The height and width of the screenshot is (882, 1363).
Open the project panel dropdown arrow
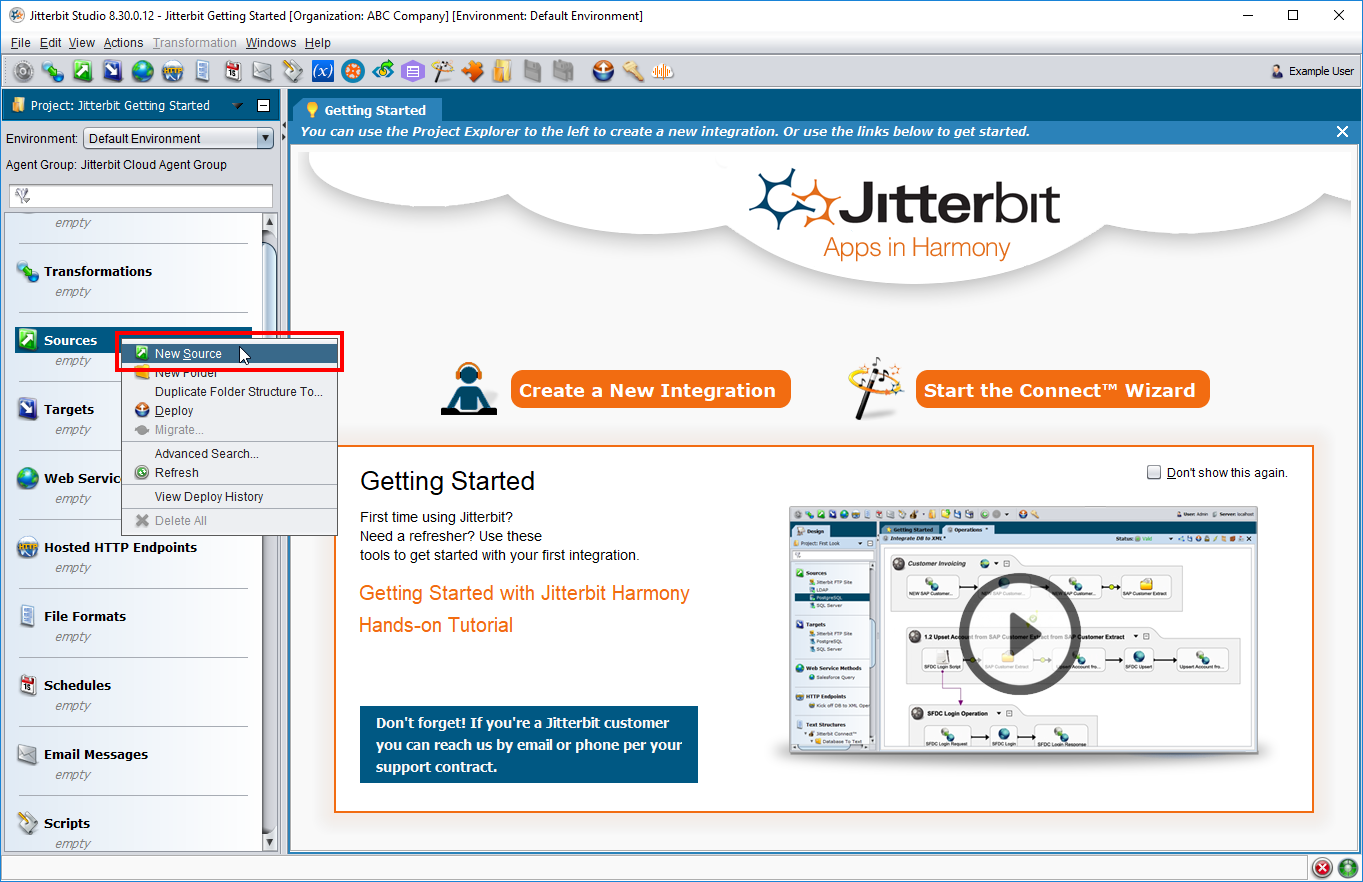click(x=238, y=106)
